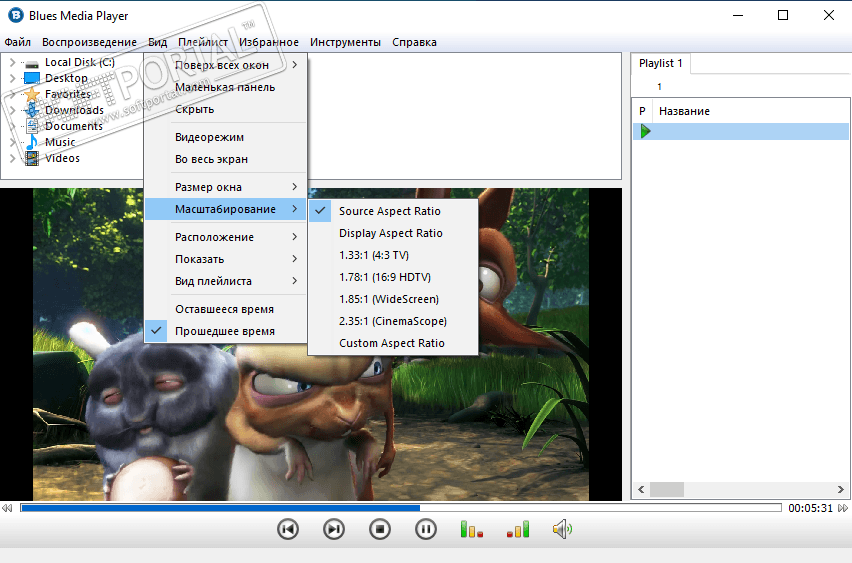
Task: Select Display Aspect Ratio option
Action: (393, 233)
